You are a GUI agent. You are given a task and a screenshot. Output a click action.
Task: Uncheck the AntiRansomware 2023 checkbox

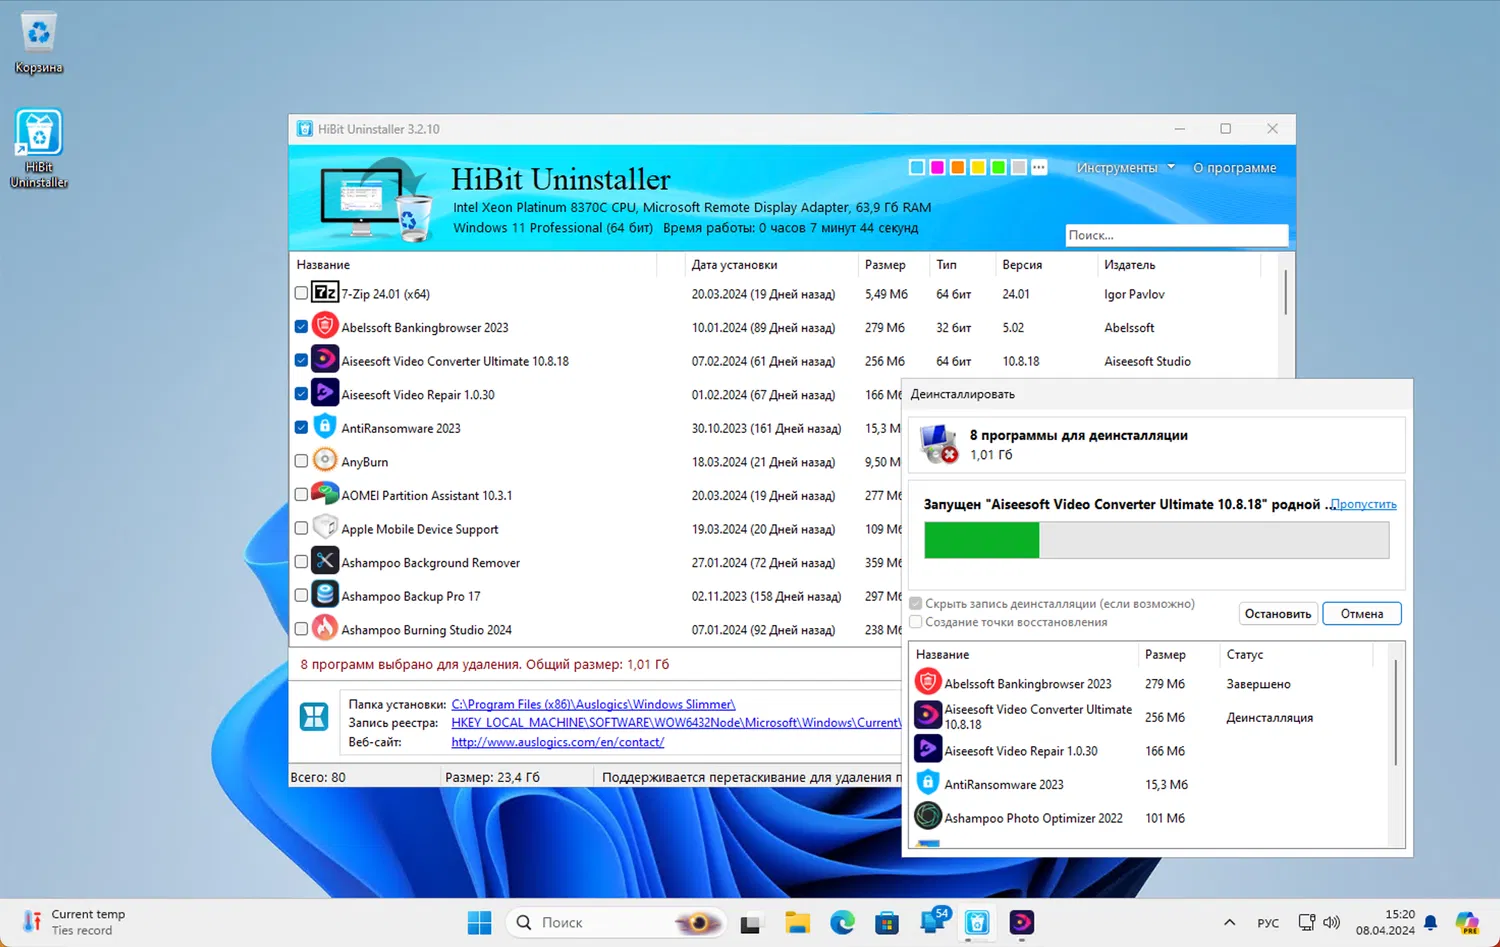click(x=301, y=427)
